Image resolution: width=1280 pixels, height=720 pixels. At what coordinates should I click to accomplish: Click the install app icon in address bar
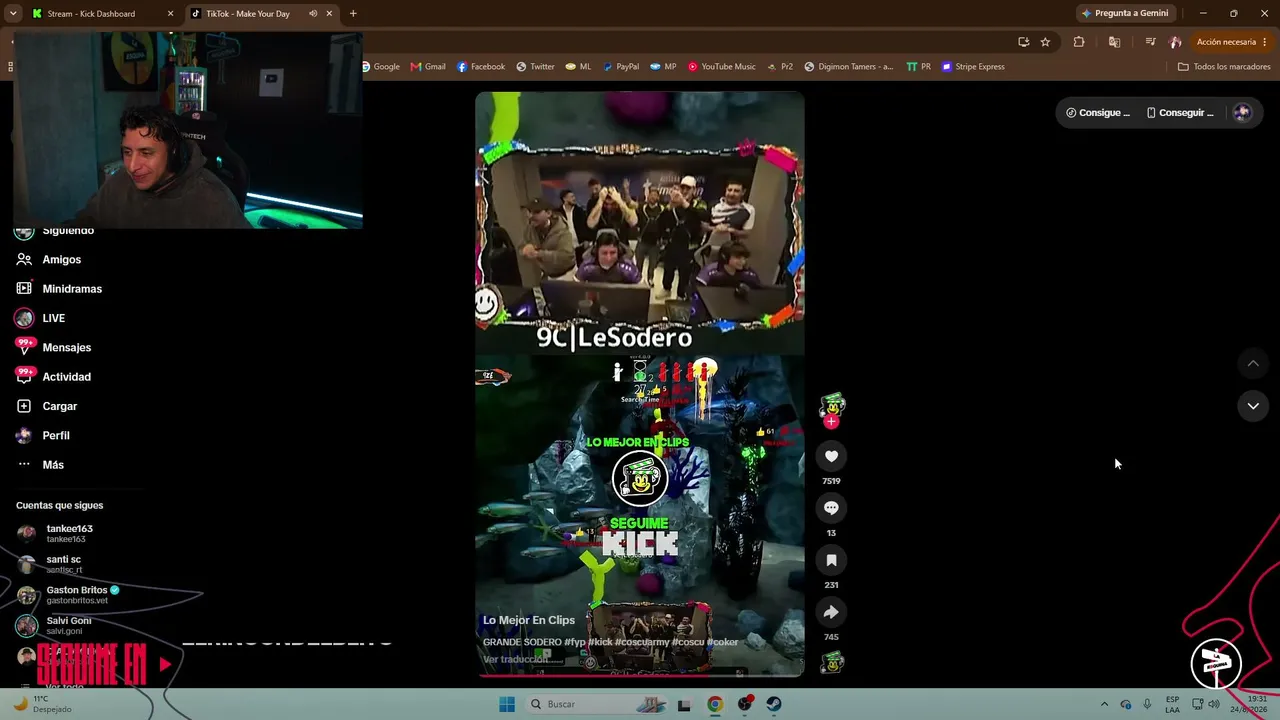pyautogui.click(x=1023, y=42)
